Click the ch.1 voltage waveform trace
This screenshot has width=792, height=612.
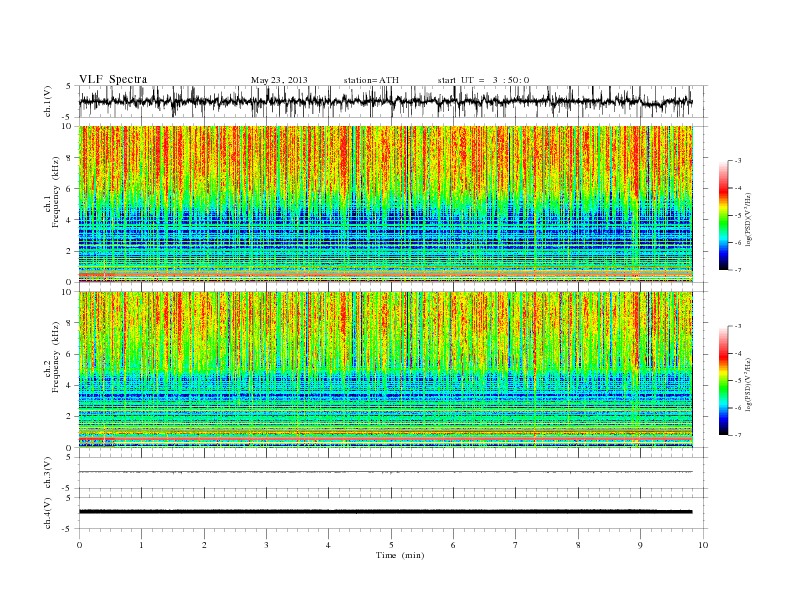tap(385, 101)
